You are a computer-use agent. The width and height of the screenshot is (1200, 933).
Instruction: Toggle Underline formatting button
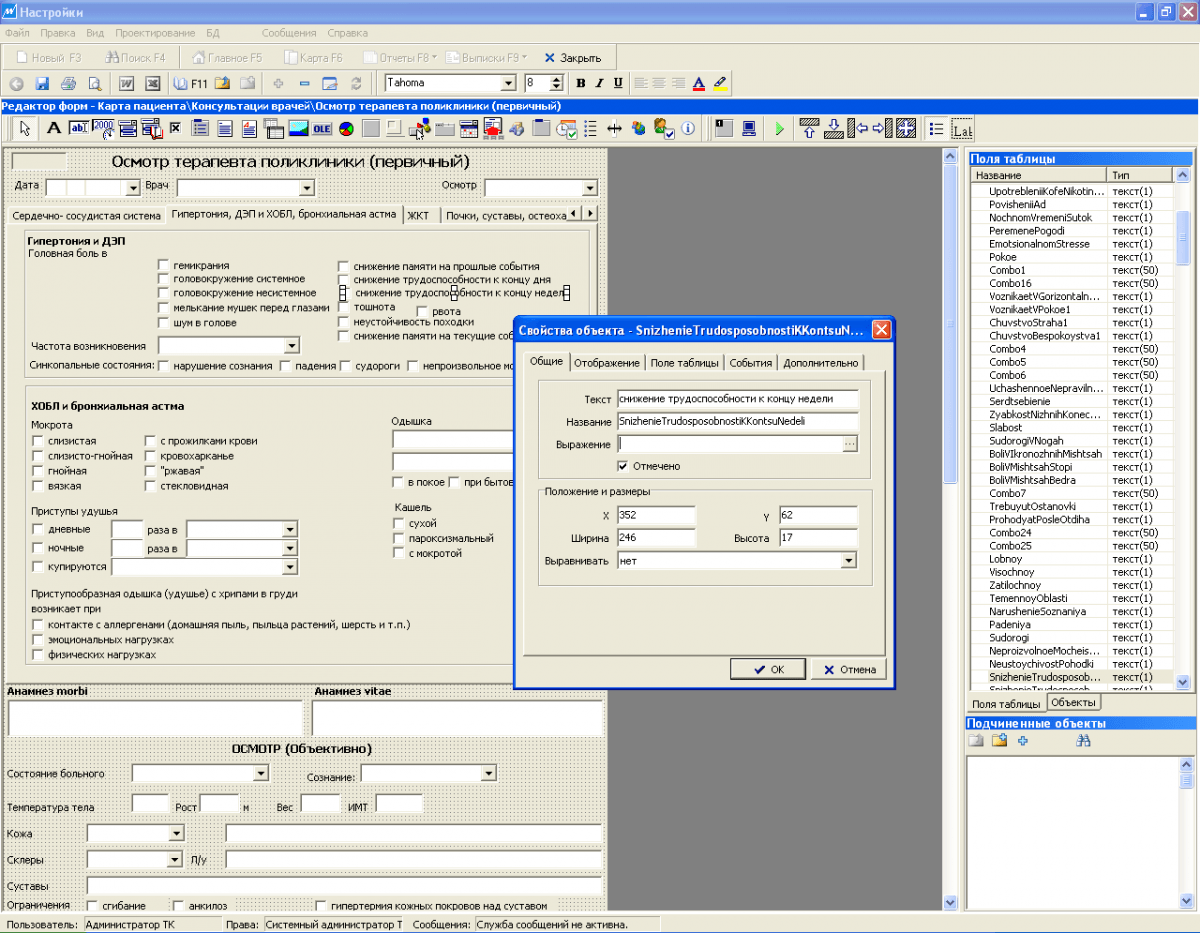pos(618,84)
